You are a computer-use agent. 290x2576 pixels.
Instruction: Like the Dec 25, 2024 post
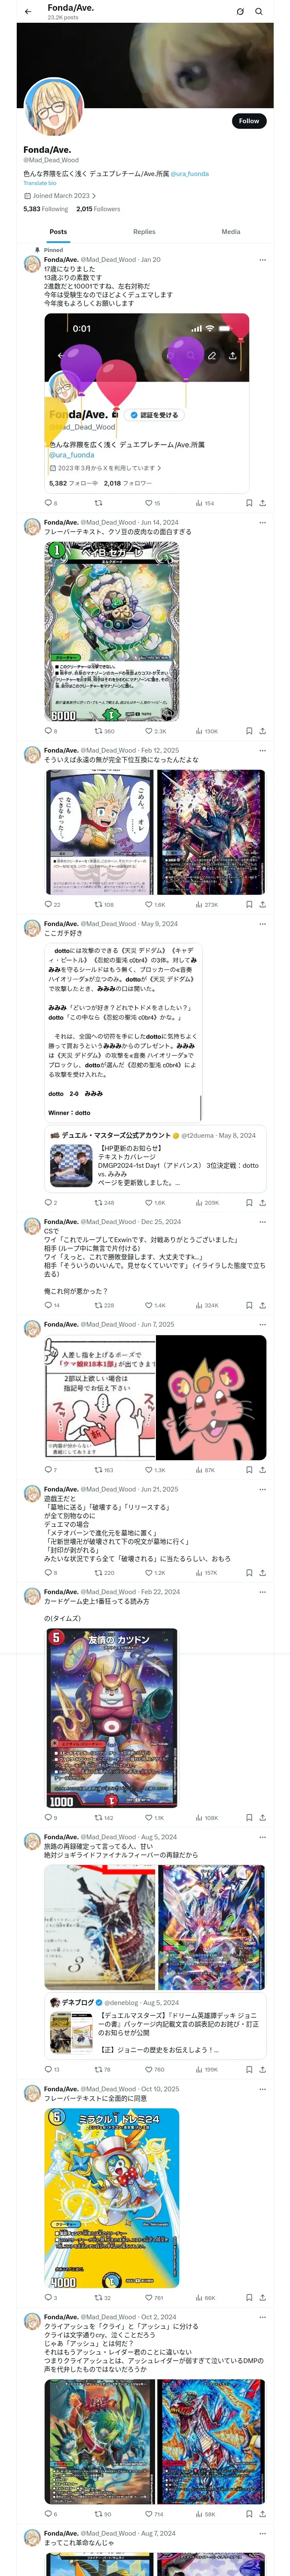(x=148, y=1305)
